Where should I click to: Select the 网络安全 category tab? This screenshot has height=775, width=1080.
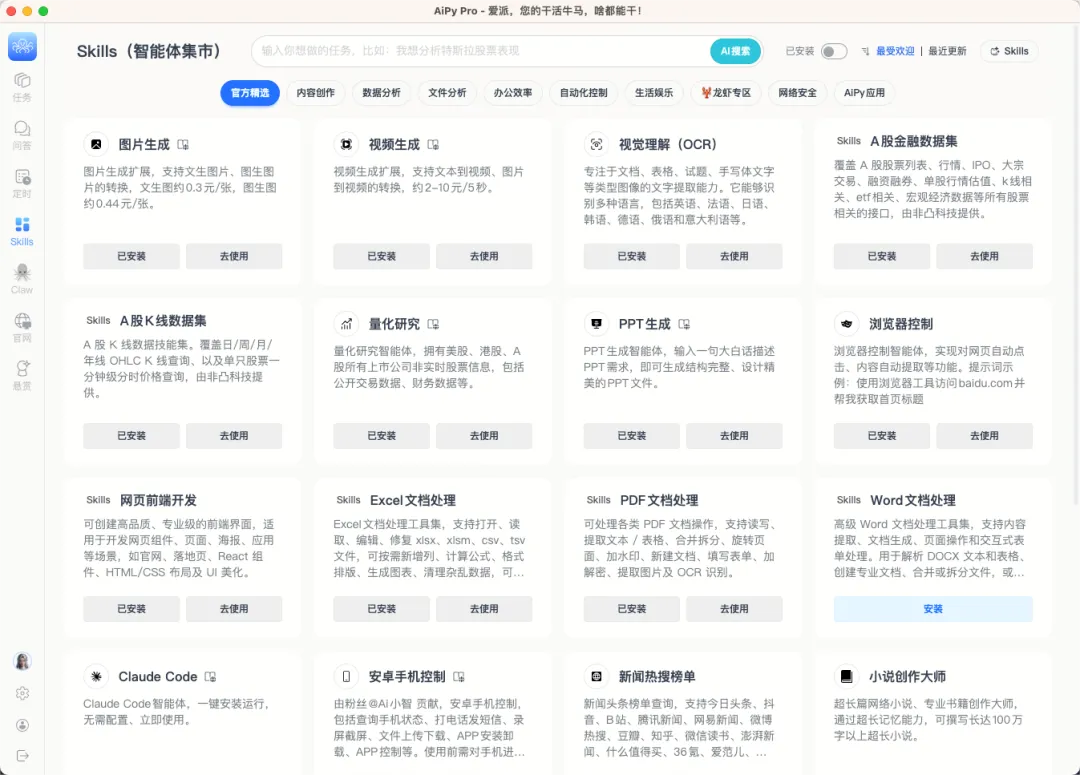coord(798,93)
